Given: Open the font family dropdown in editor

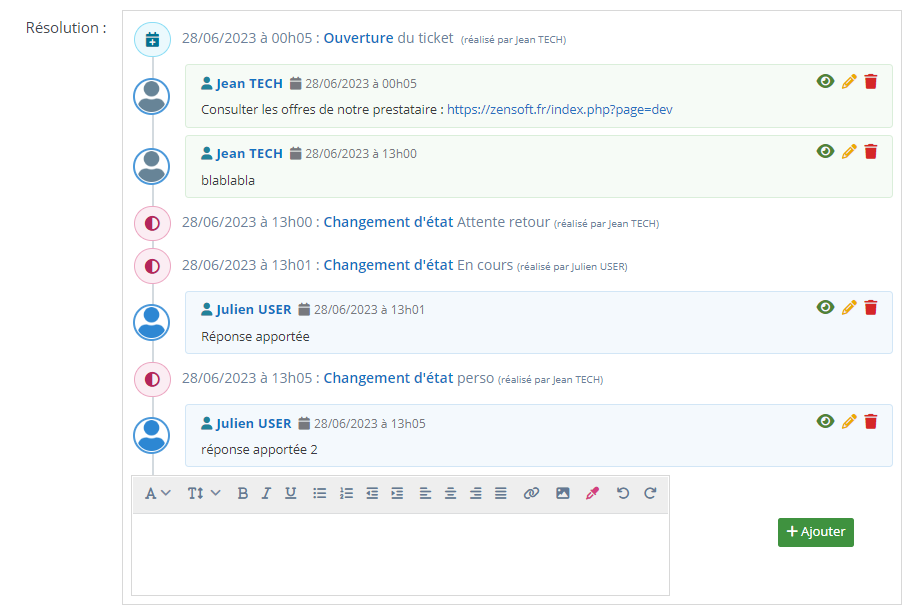Looking at the screenshot, I should [x=157, y=493].
